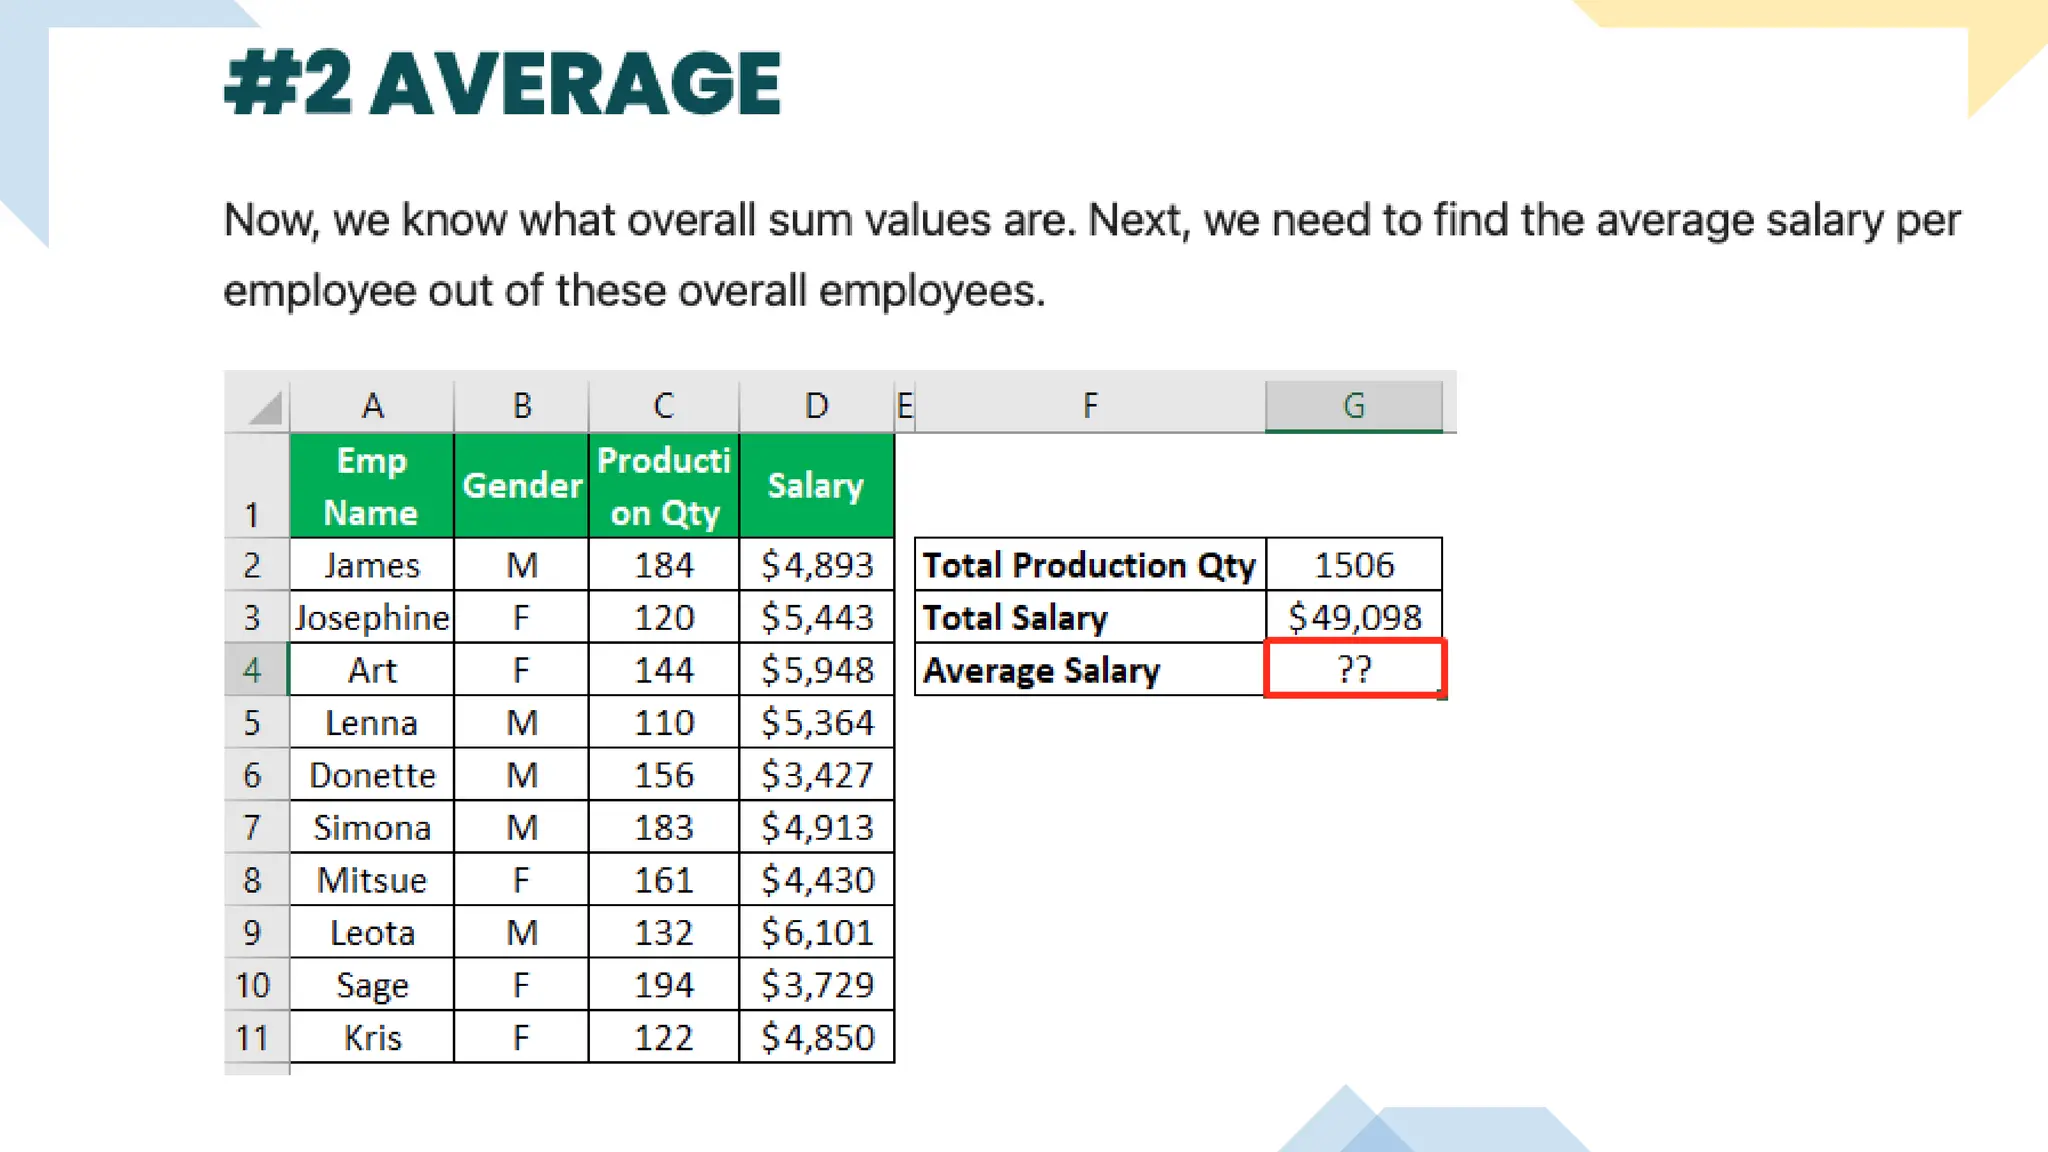Select Leota's salary cell $6,101
Image resolution: width=2048 pixels, height=1152 pixels.
tap(816, 933)
